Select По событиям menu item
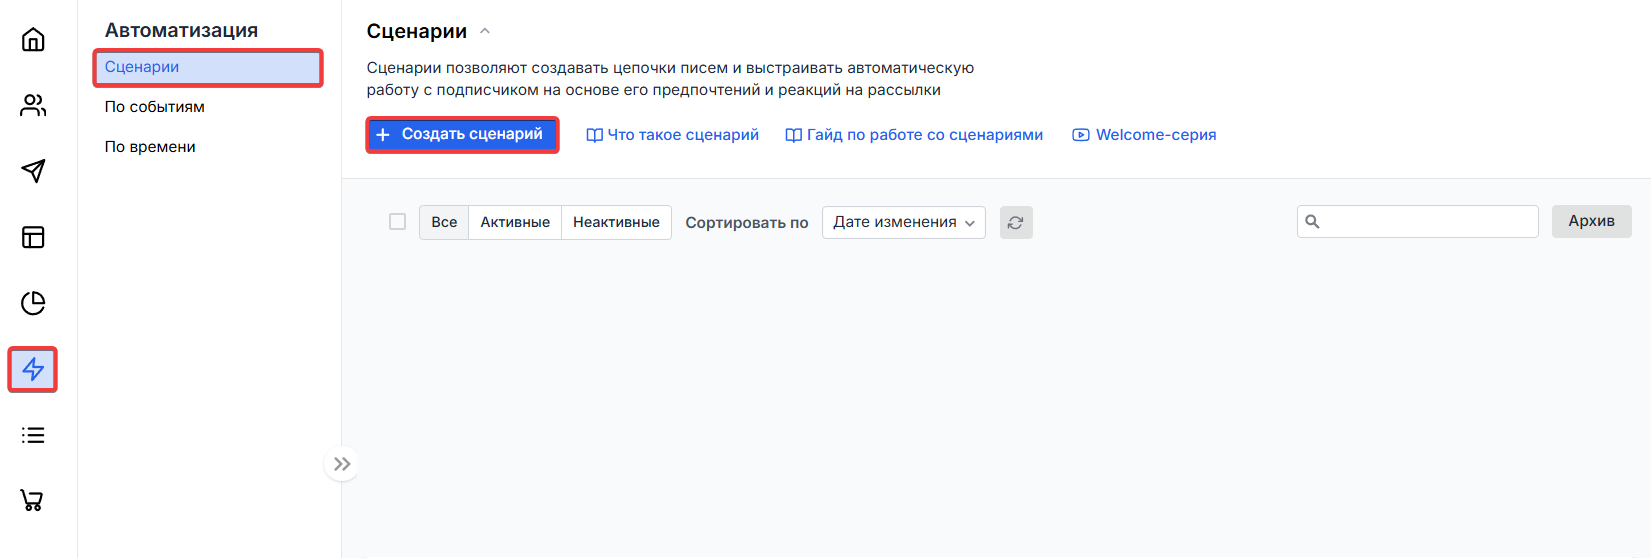 point(155,107)
